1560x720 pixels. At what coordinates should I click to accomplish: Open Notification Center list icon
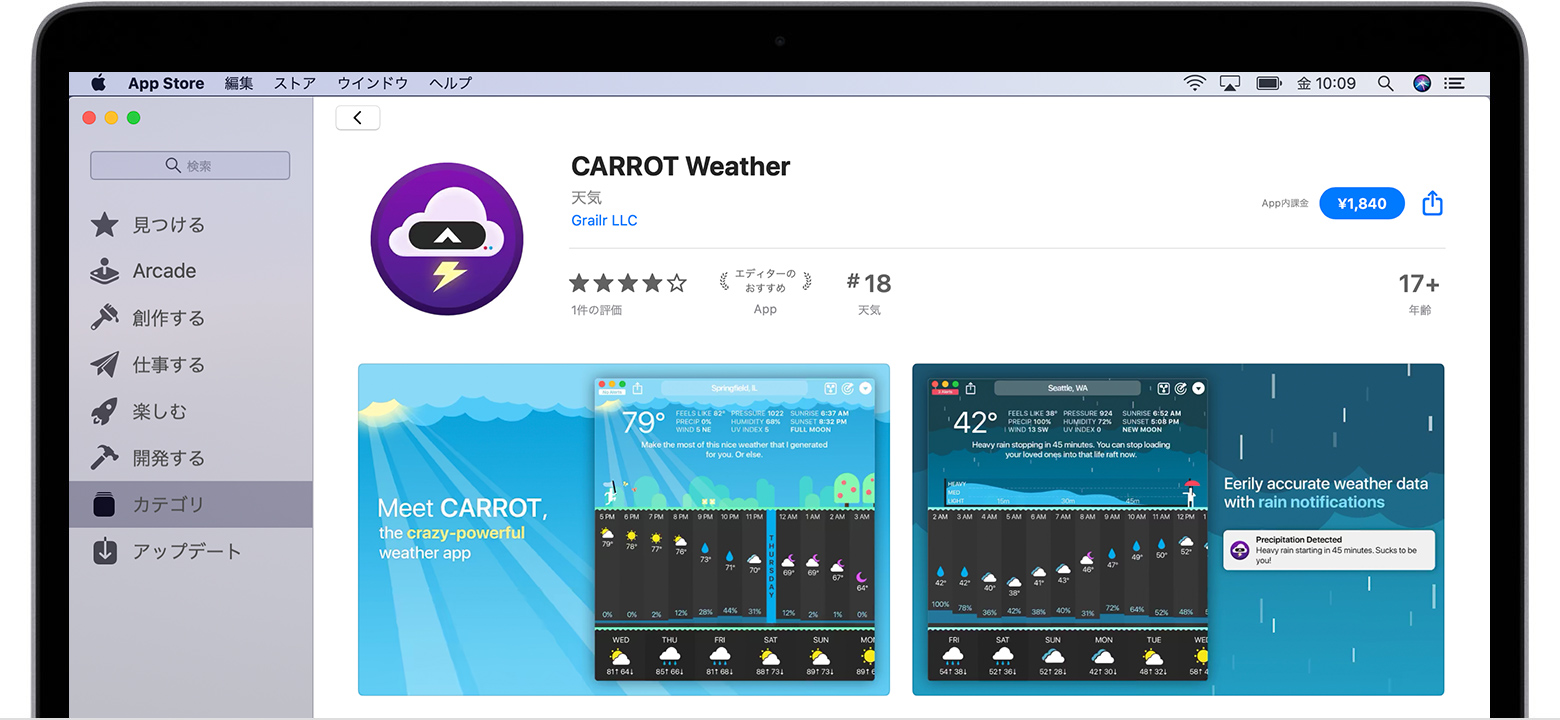1455,84
